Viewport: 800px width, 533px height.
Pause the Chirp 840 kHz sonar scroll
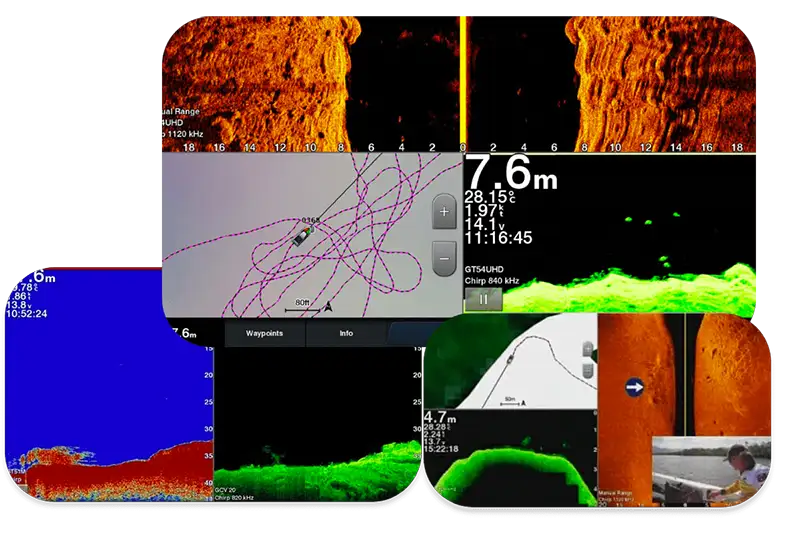(483, 299)
